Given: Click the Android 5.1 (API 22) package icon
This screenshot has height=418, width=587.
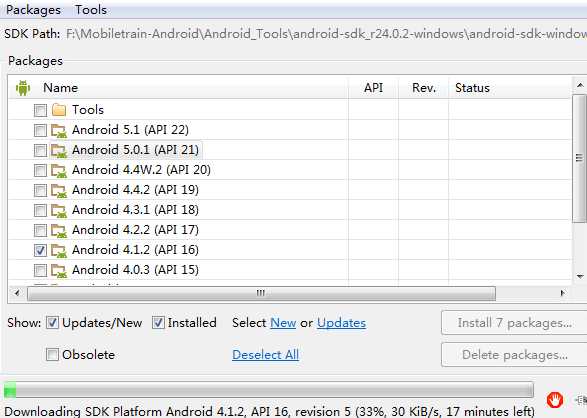Looking at the screenshot, I should click(59, 130).
